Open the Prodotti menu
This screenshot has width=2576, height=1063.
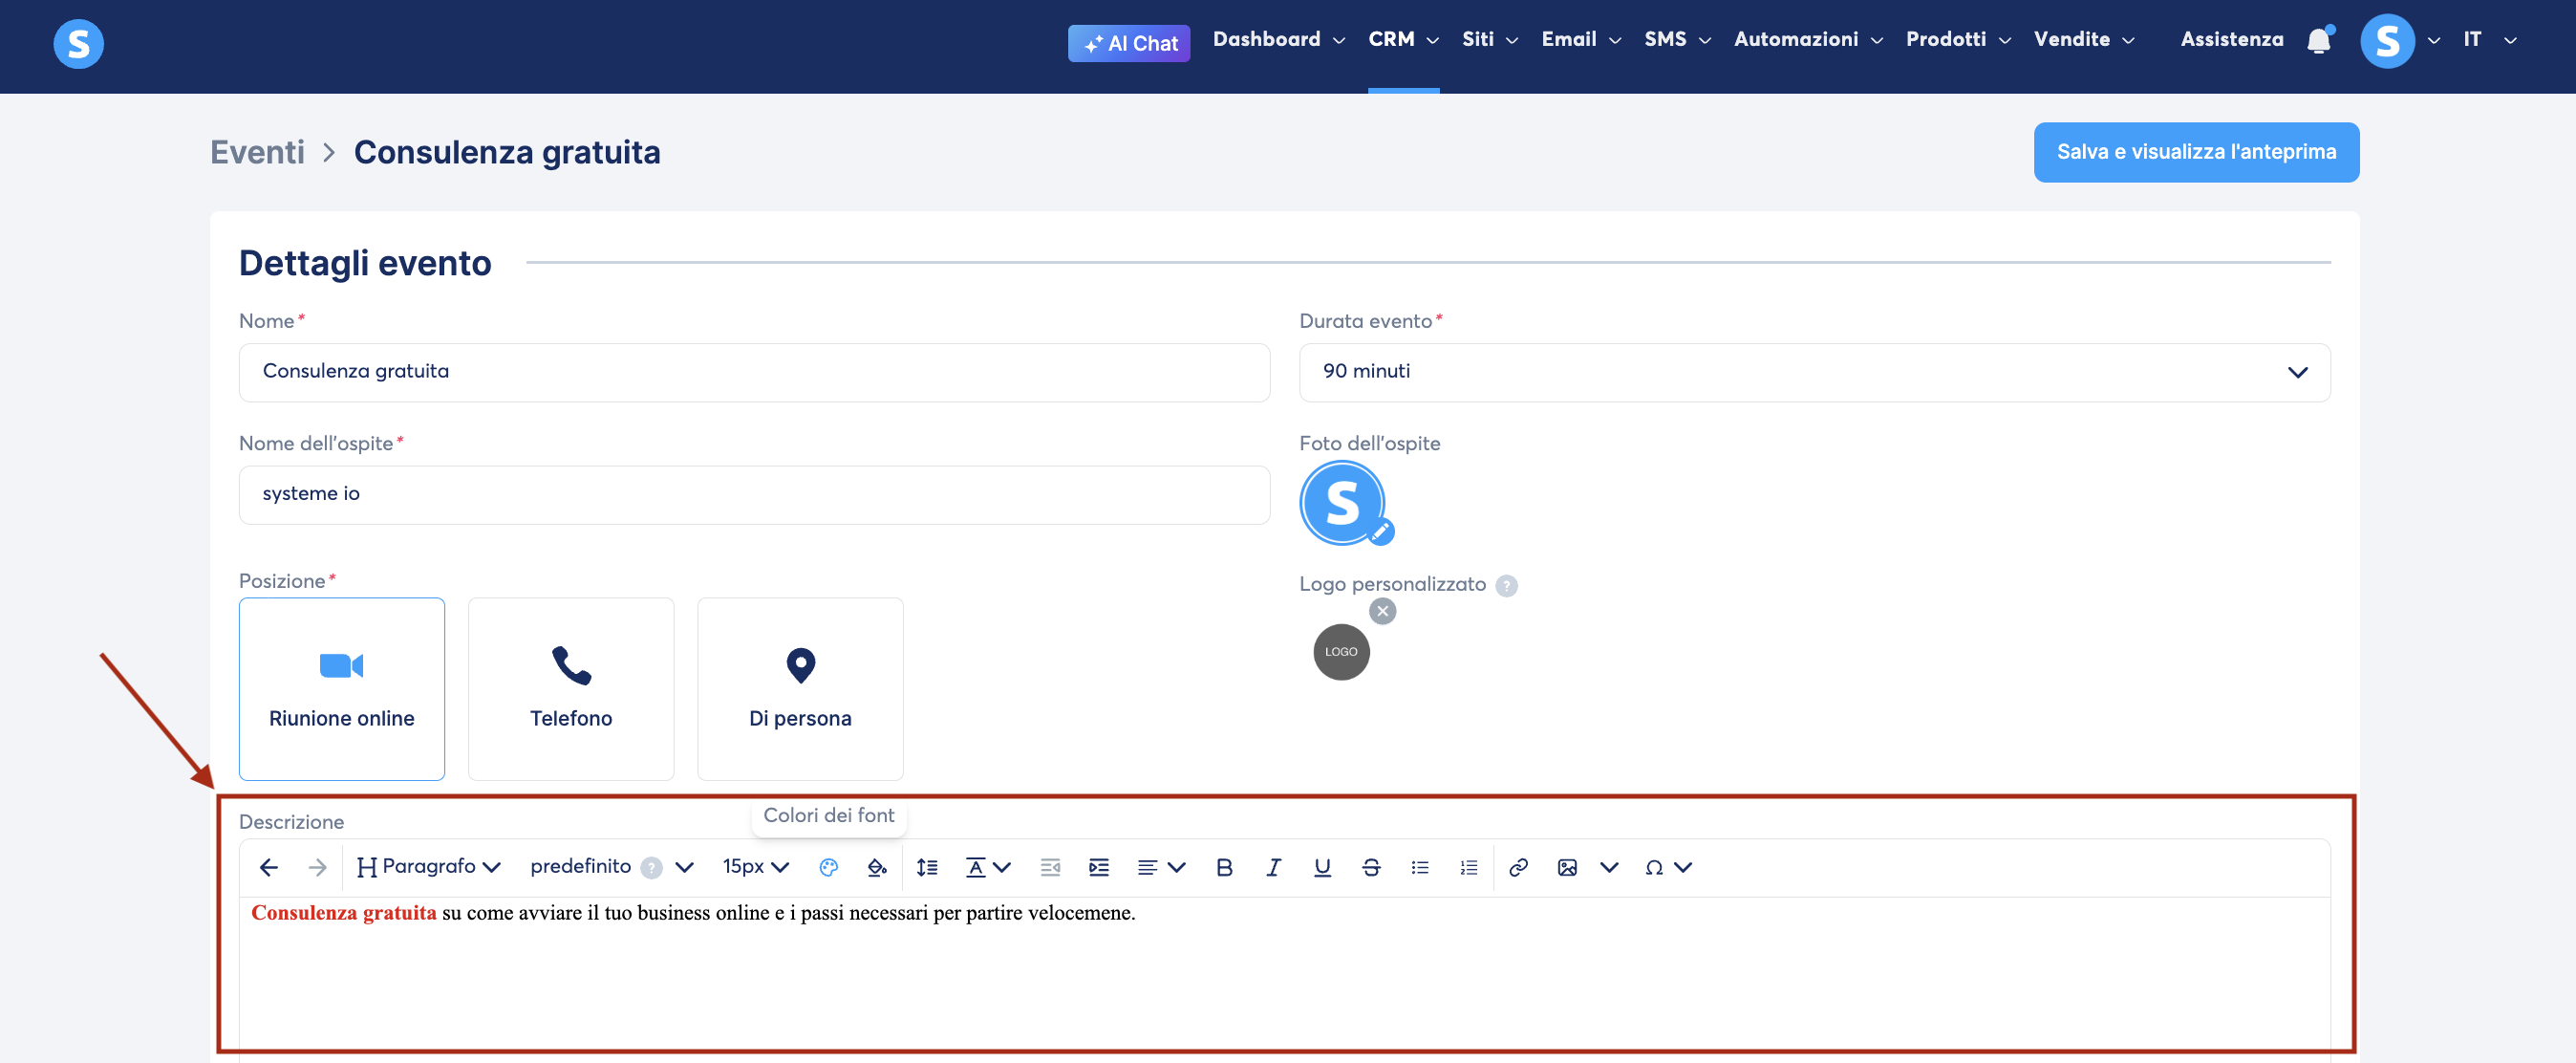click(1958, 40)
